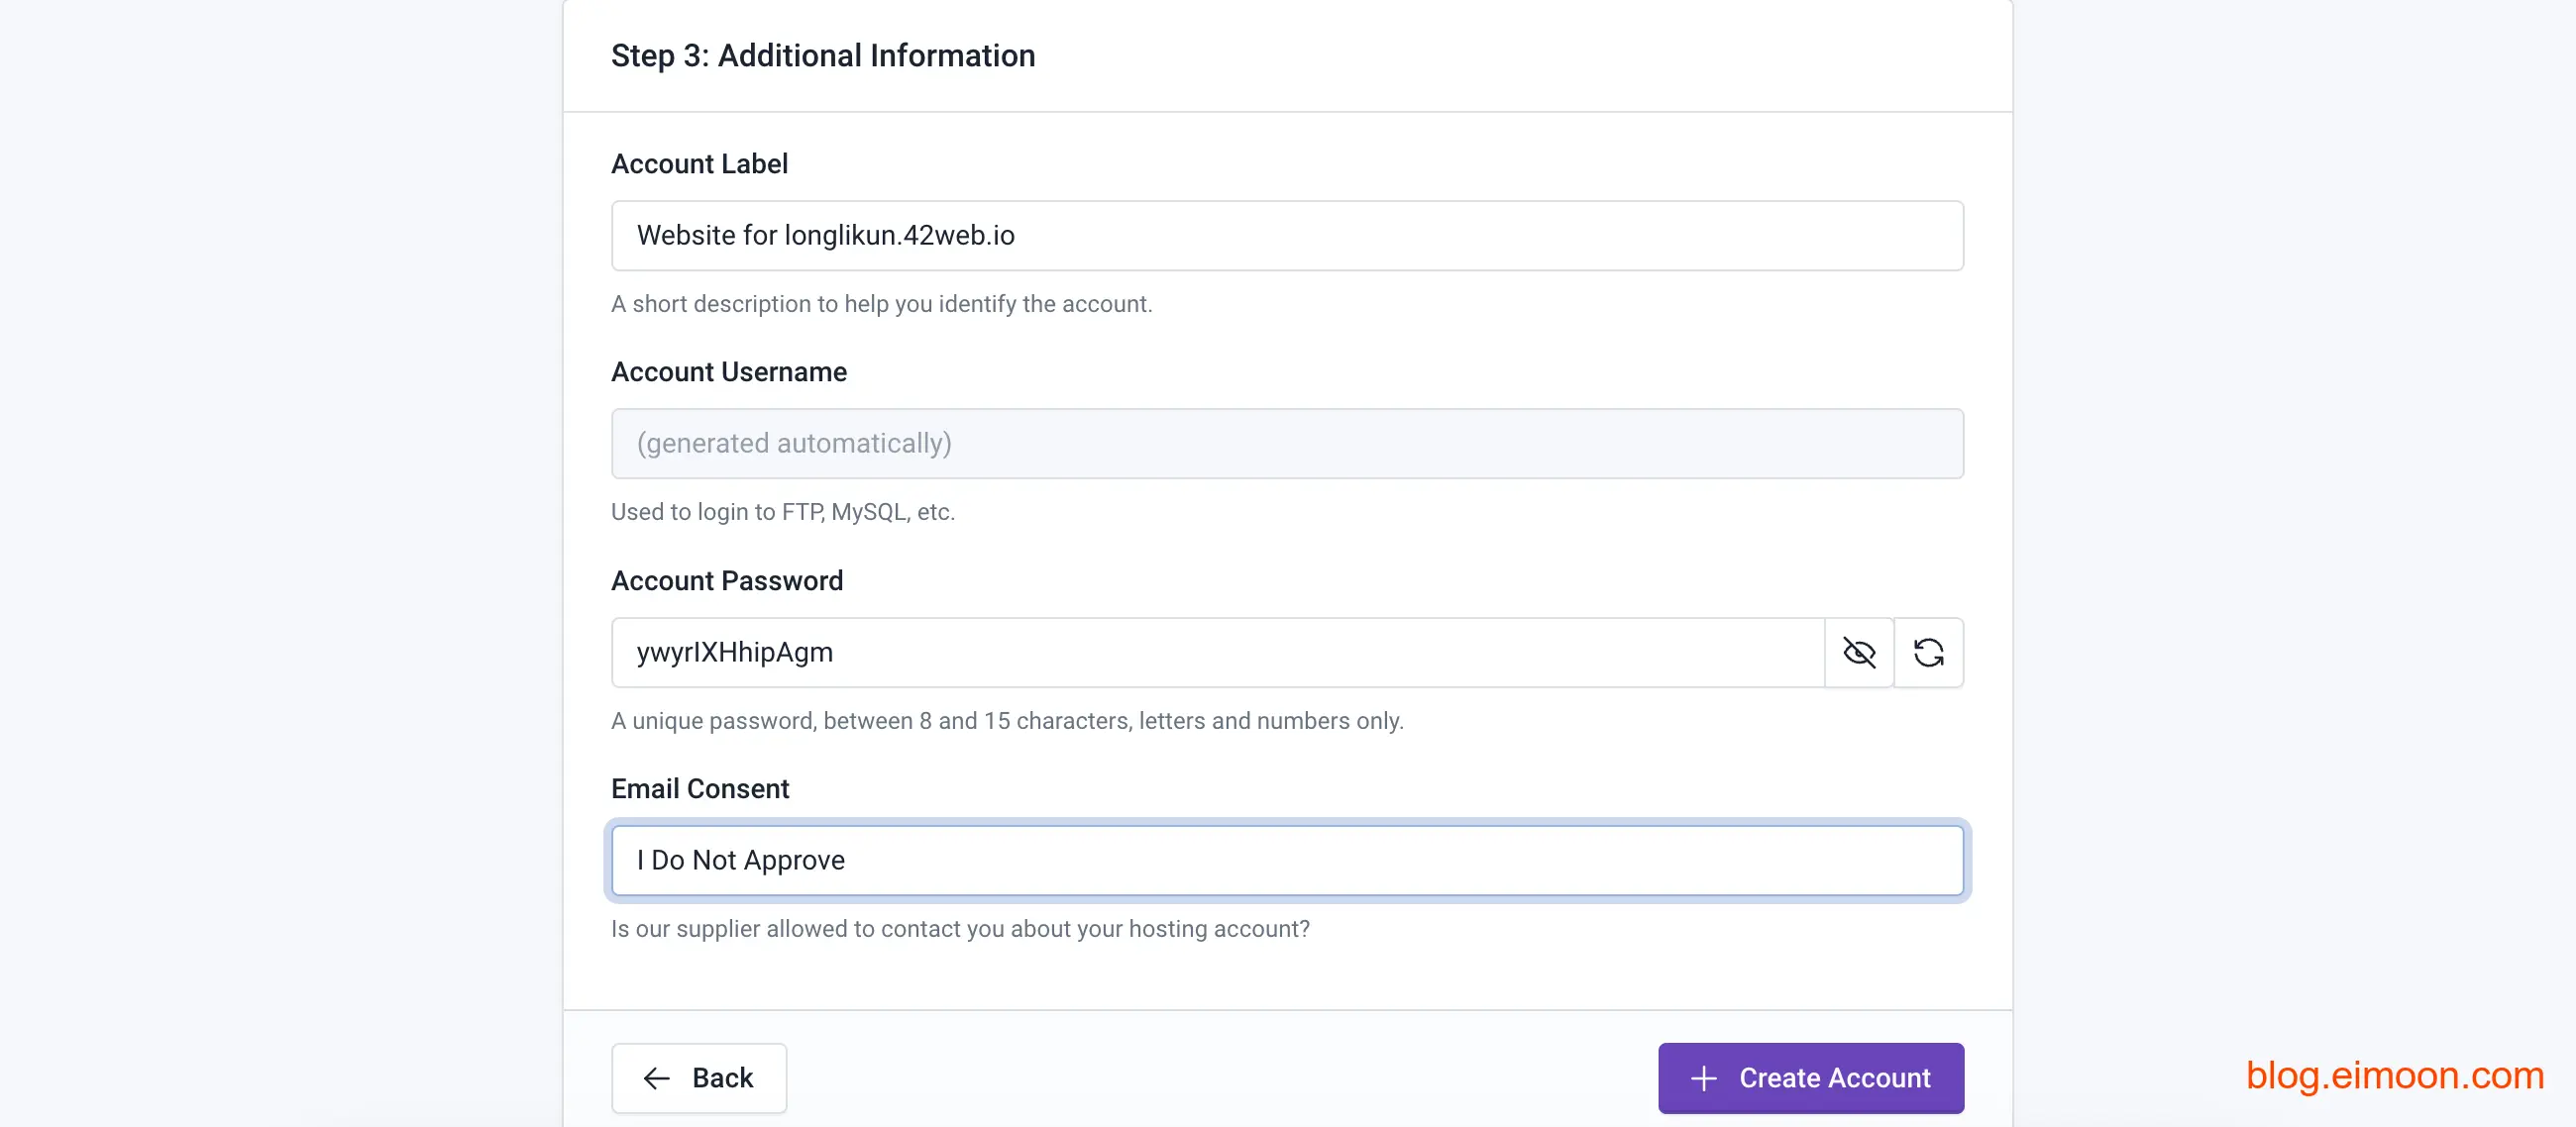Click the Email Consent field label
Screen dimensions: 2576x1127
pyautogui.click(x=699, y=789)
